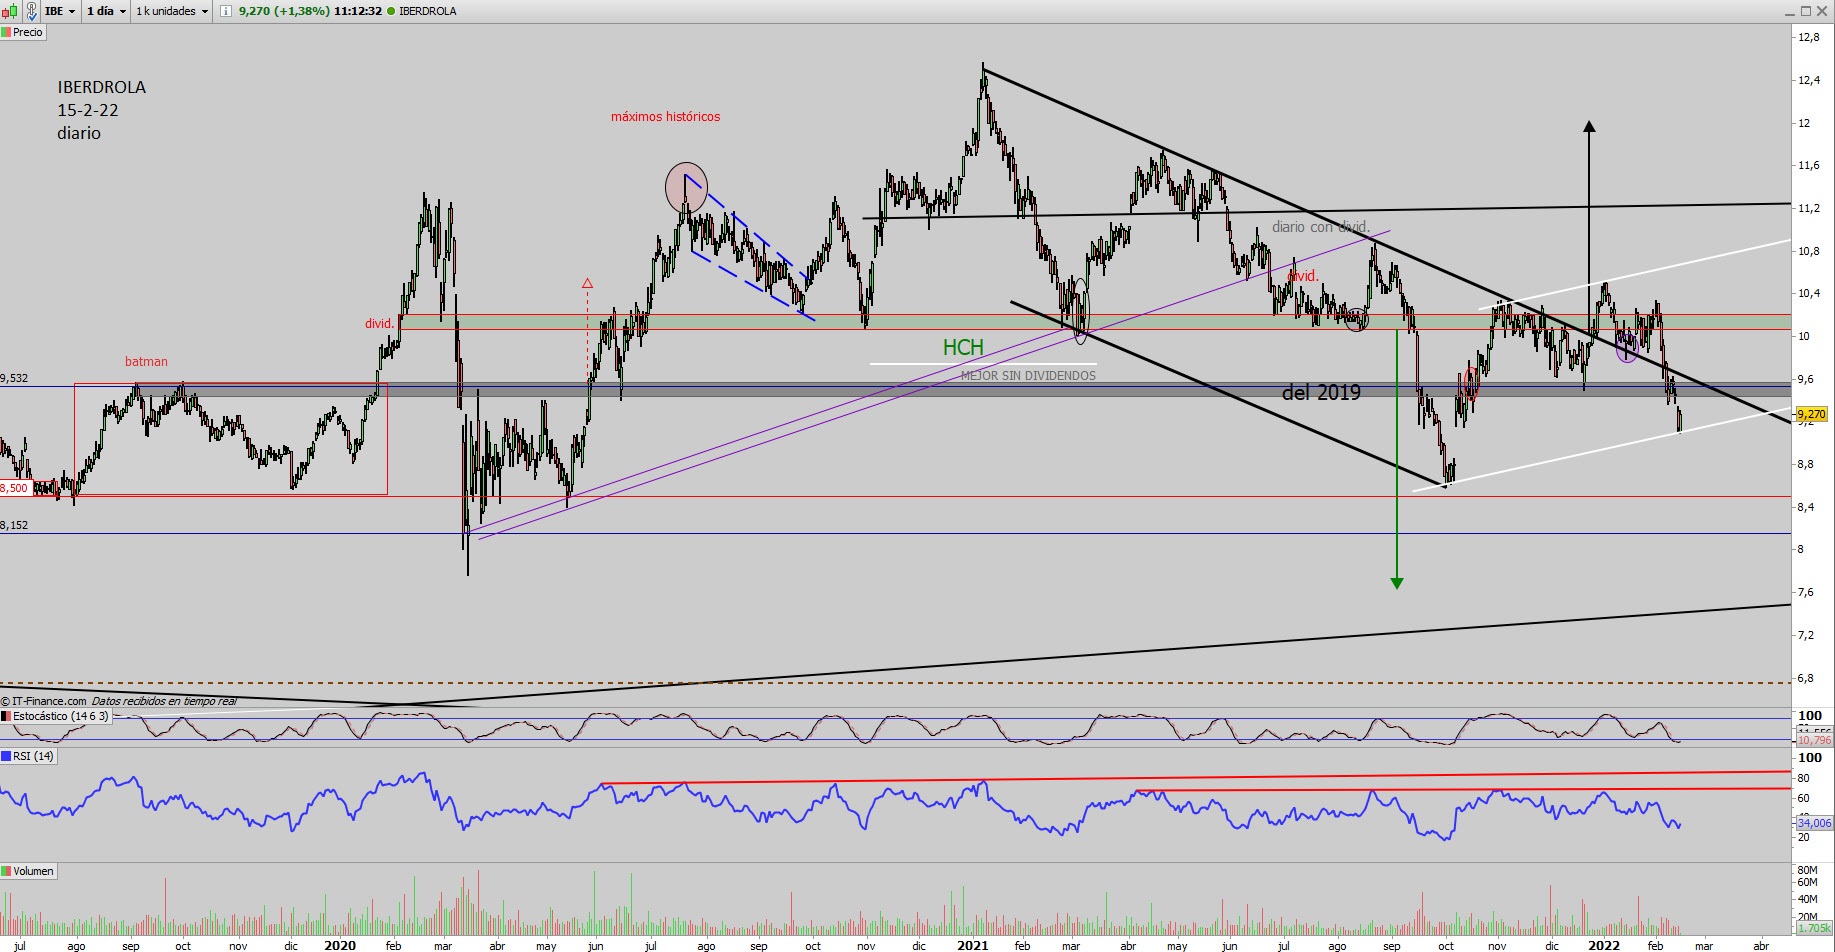Viewport: 1835px width, 952px height.
Task: Click the 80M volume axis label
Action: click(x=1808, y=870)
